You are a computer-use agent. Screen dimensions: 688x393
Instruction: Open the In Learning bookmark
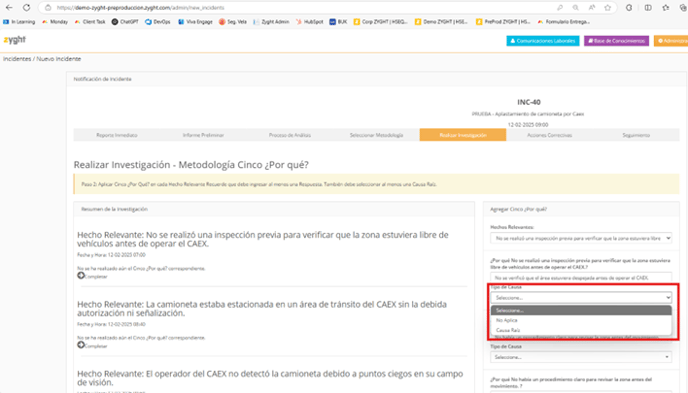(x=19, y=21)
